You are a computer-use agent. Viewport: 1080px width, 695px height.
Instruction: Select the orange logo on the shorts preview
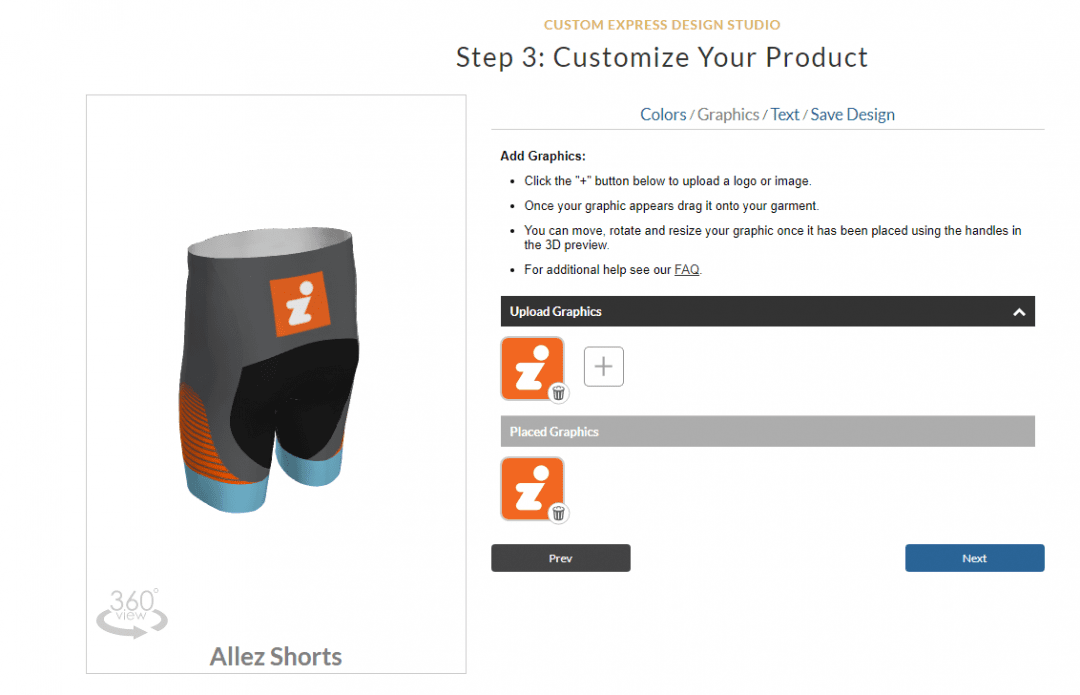(x=300, y=304)
